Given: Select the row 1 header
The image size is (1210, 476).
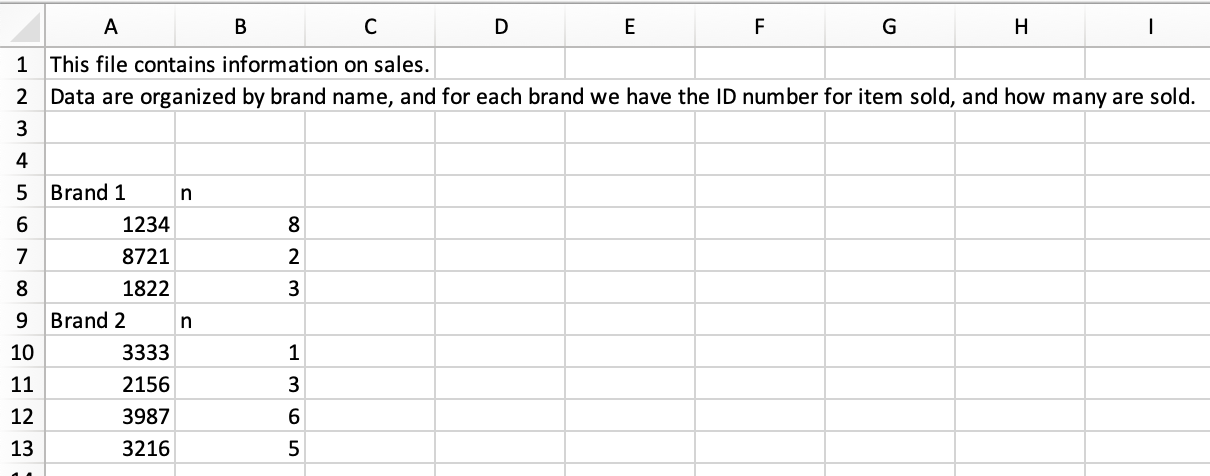Looking at the screenshot, I should point(21,66).
